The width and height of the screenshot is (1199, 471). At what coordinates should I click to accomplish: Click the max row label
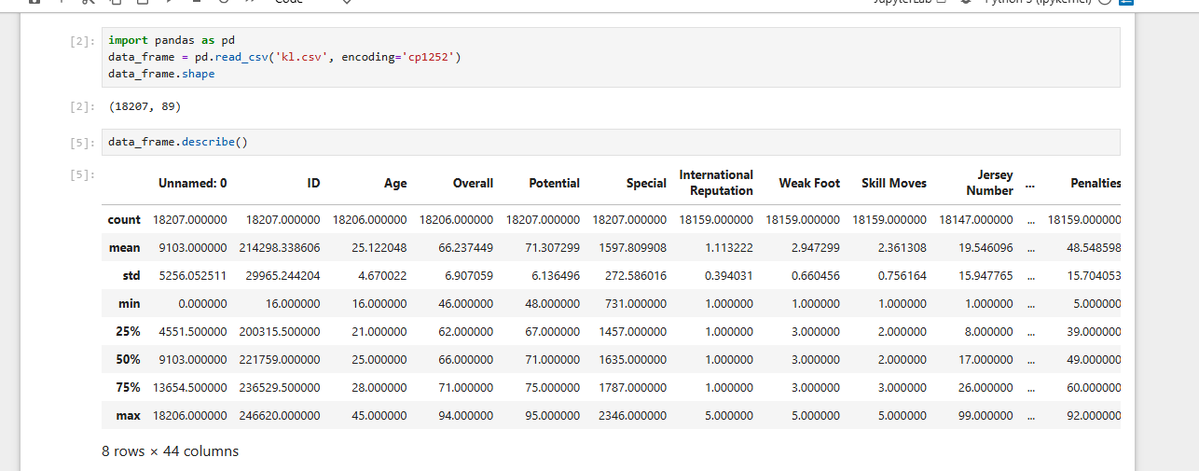point(128,416)
